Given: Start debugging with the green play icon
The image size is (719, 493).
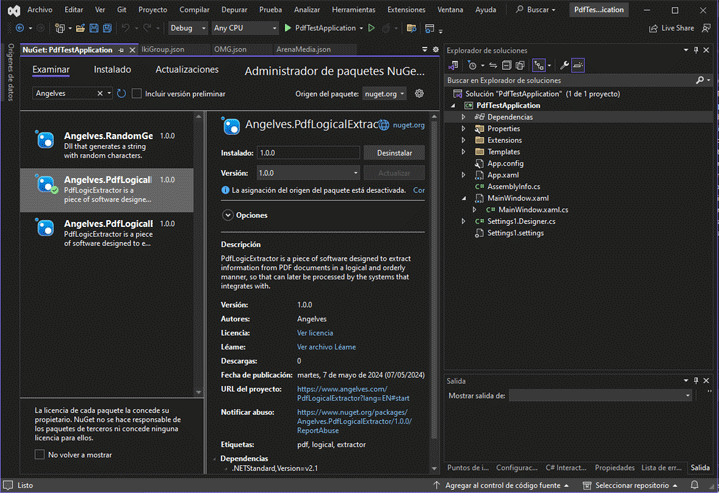Looking at the screenshot, I should point(288,28).
